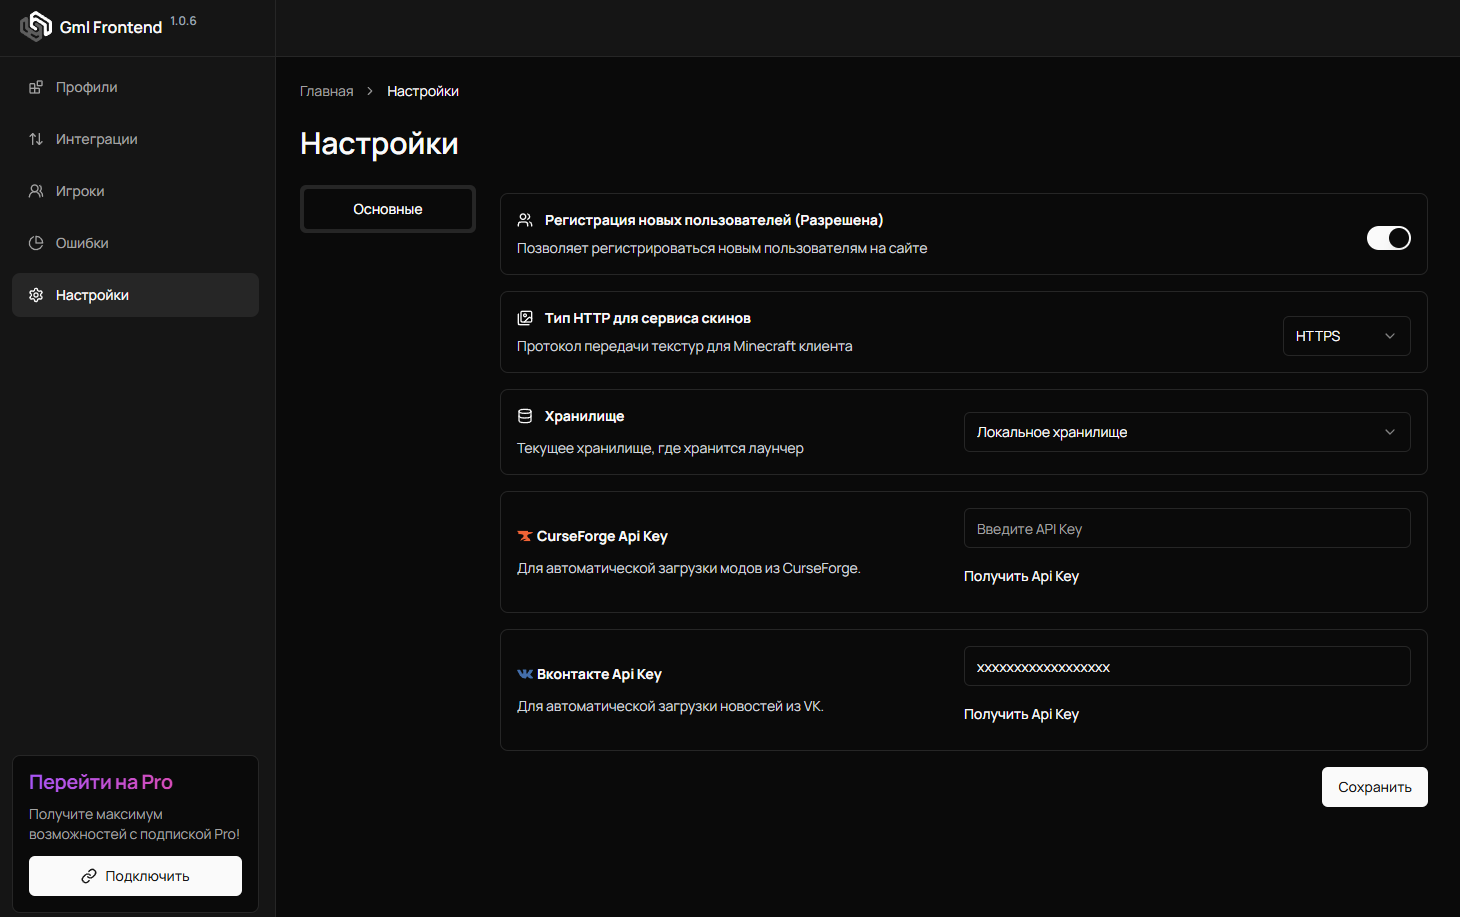Open the chevron next to HTTPS selector
This screenshot has width=1460, height=917.
1390,336
